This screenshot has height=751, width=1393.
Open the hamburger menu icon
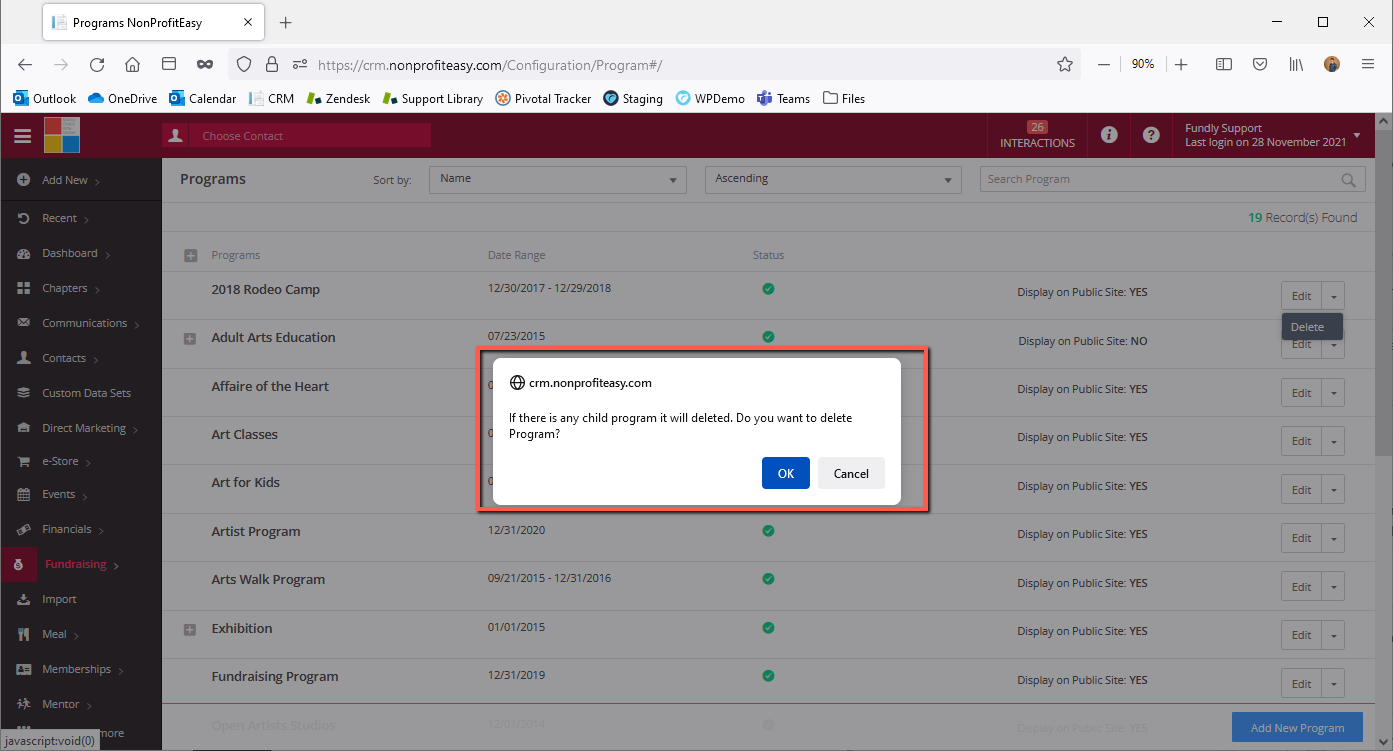pos(22,136)
